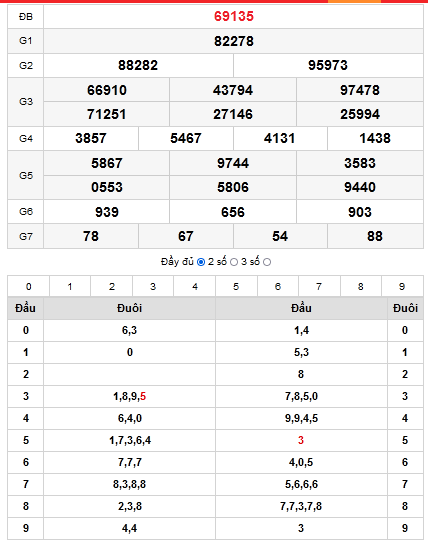Image resolution: width=428 pixels, height=543 pixels.
Task: Click G4 number 5467
Action: 186,139
